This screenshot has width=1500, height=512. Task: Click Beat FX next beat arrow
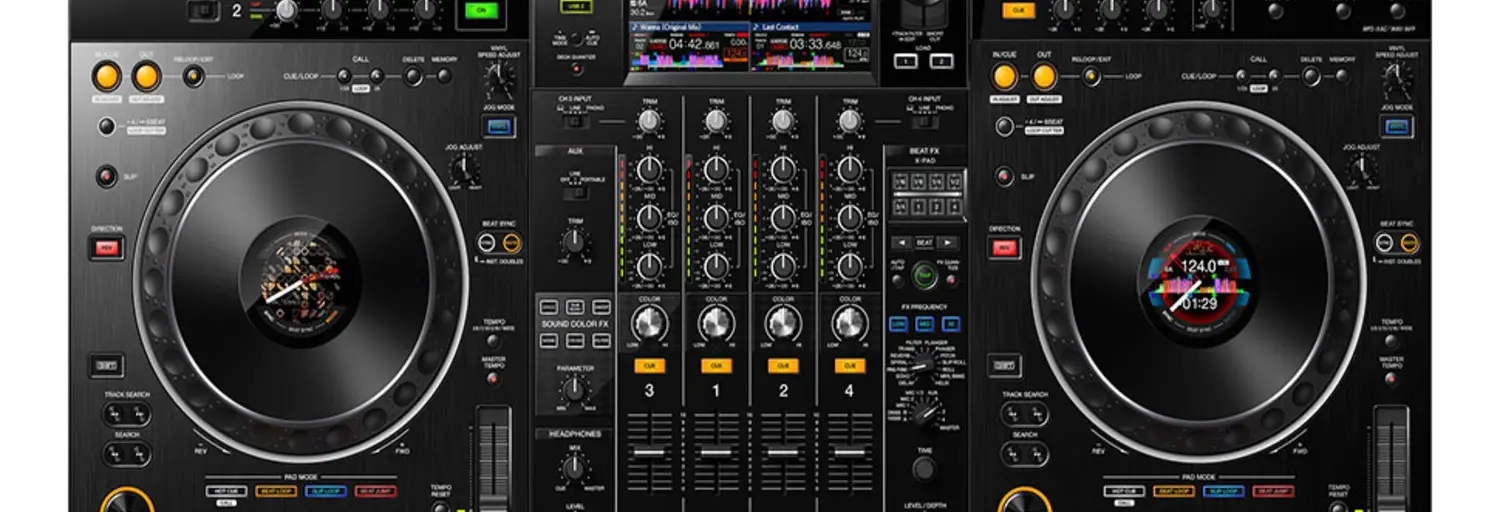tap(947, 243)
